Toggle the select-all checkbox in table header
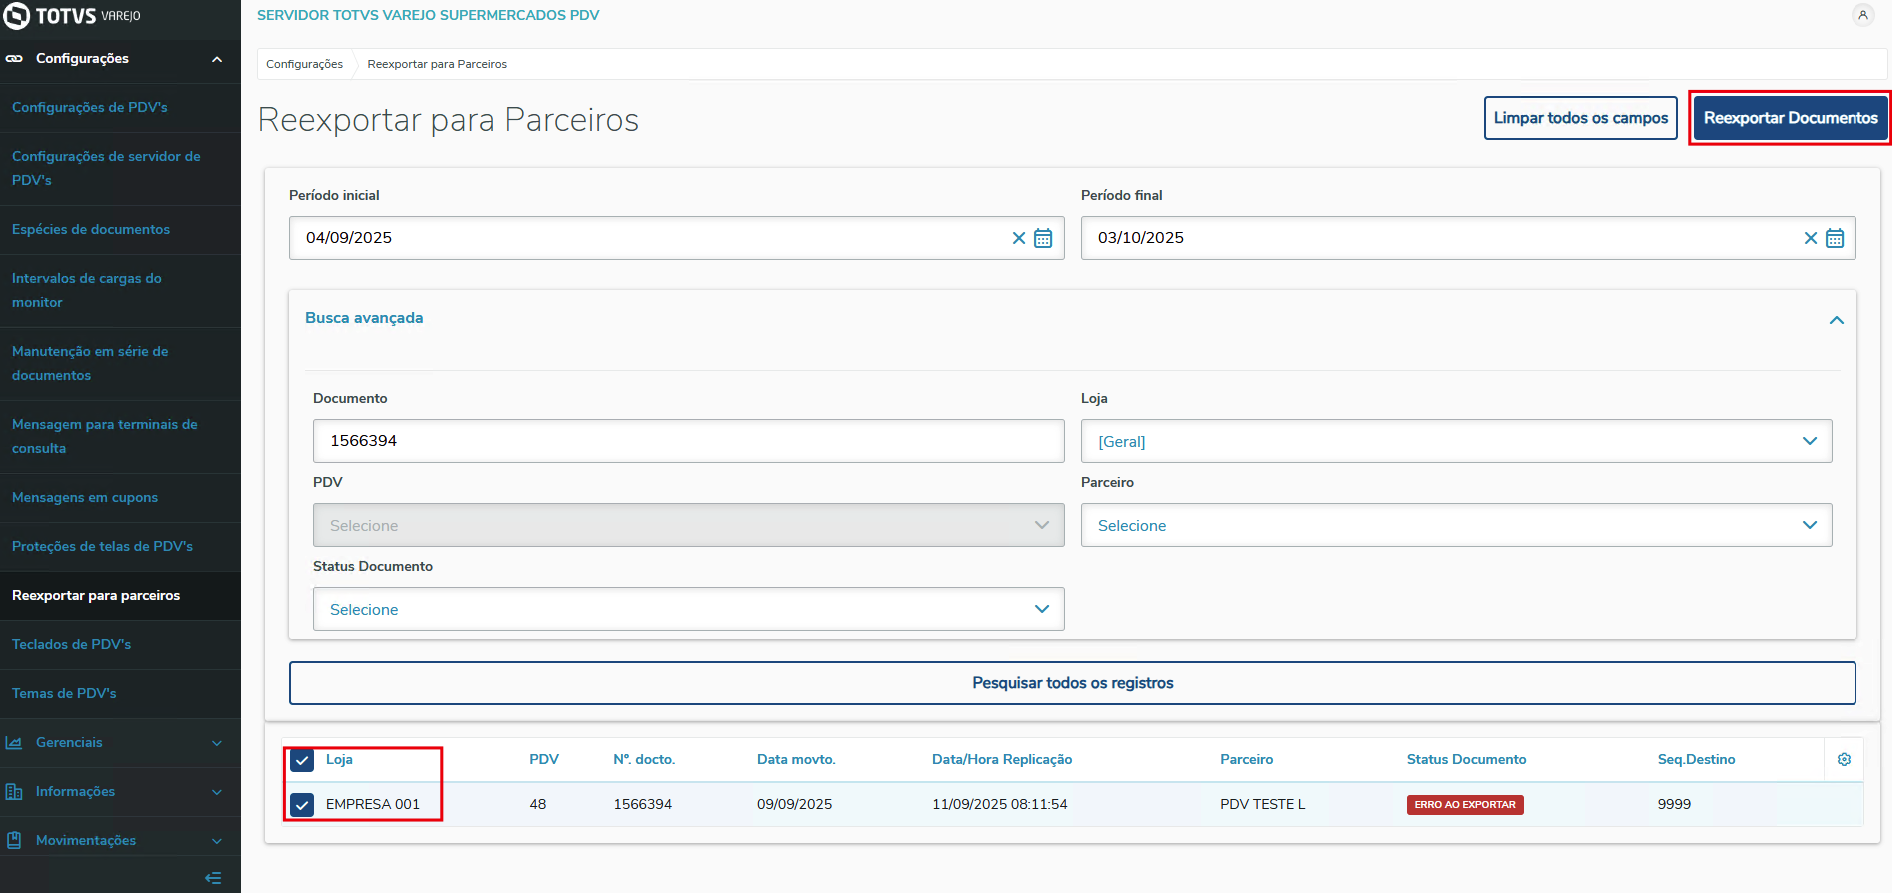 (302, 761)
